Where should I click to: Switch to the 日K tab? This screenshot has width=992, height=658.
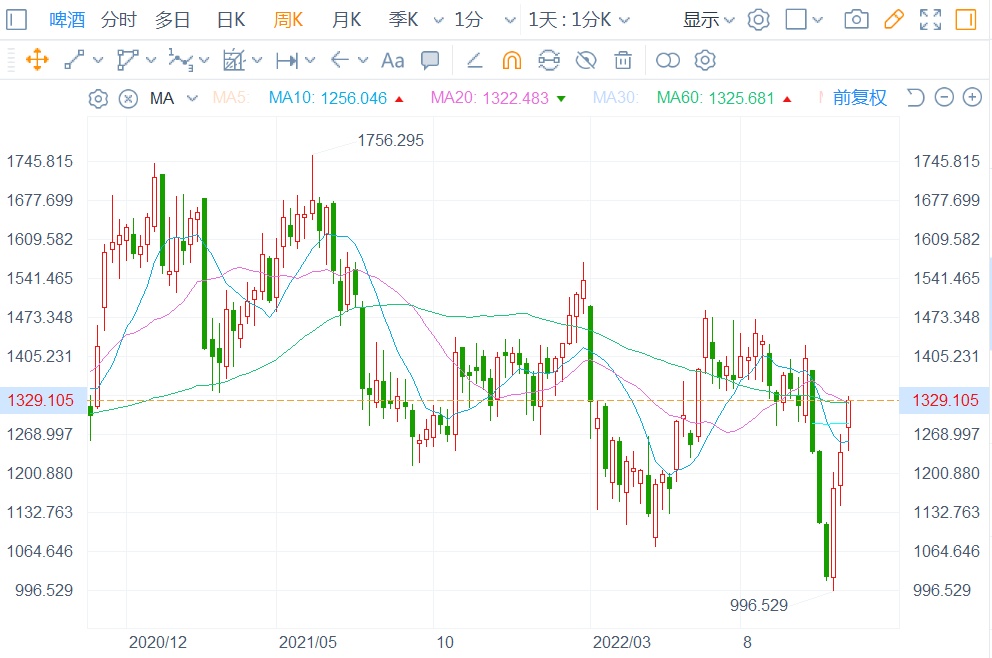(x=231, y=19)
